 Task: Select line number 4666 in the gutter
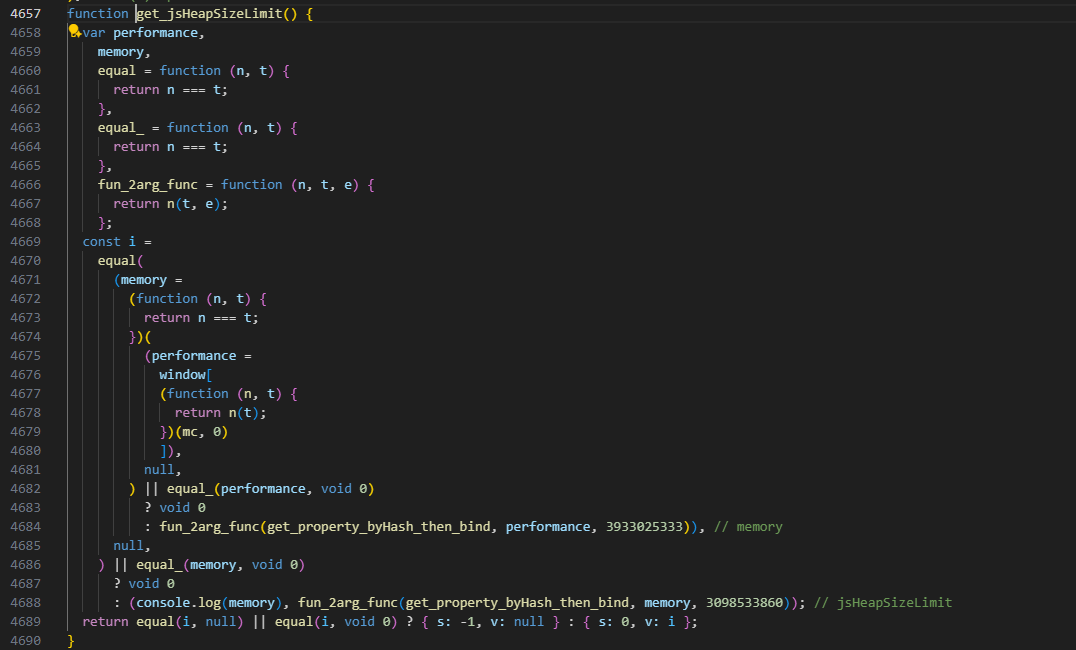[25, 185]
